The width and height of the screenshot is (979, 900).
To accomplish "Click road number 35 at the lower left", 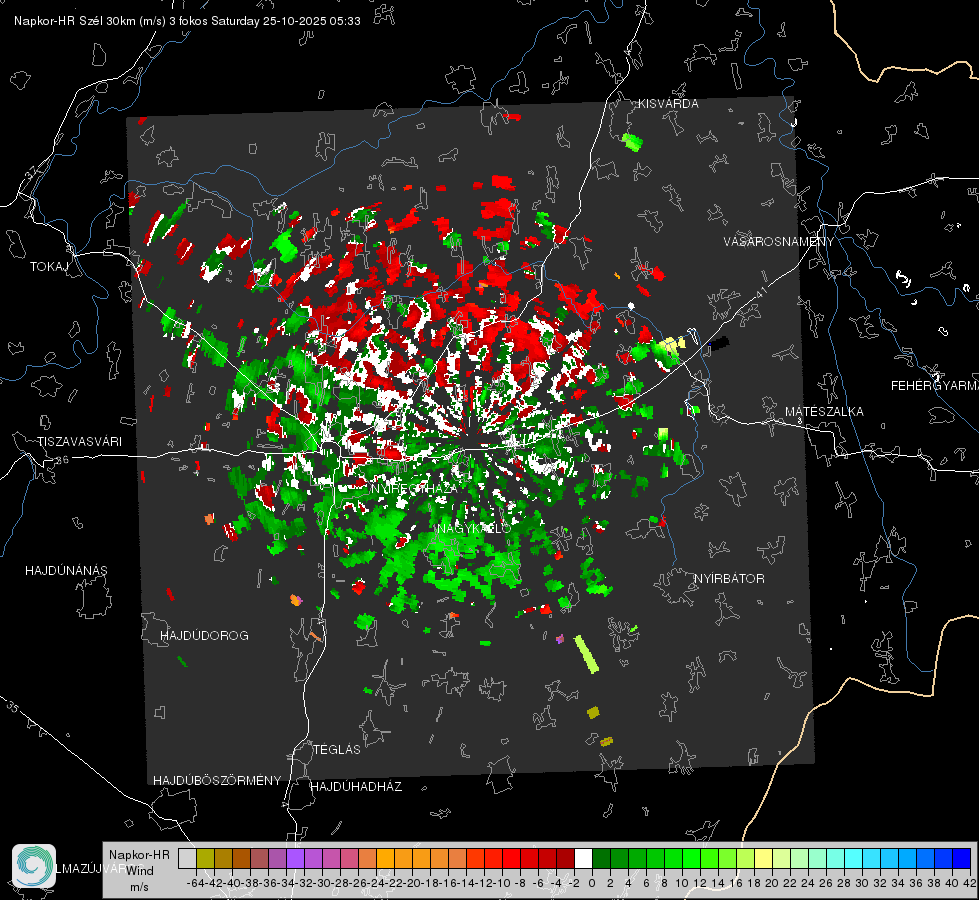I will (13, 707).
